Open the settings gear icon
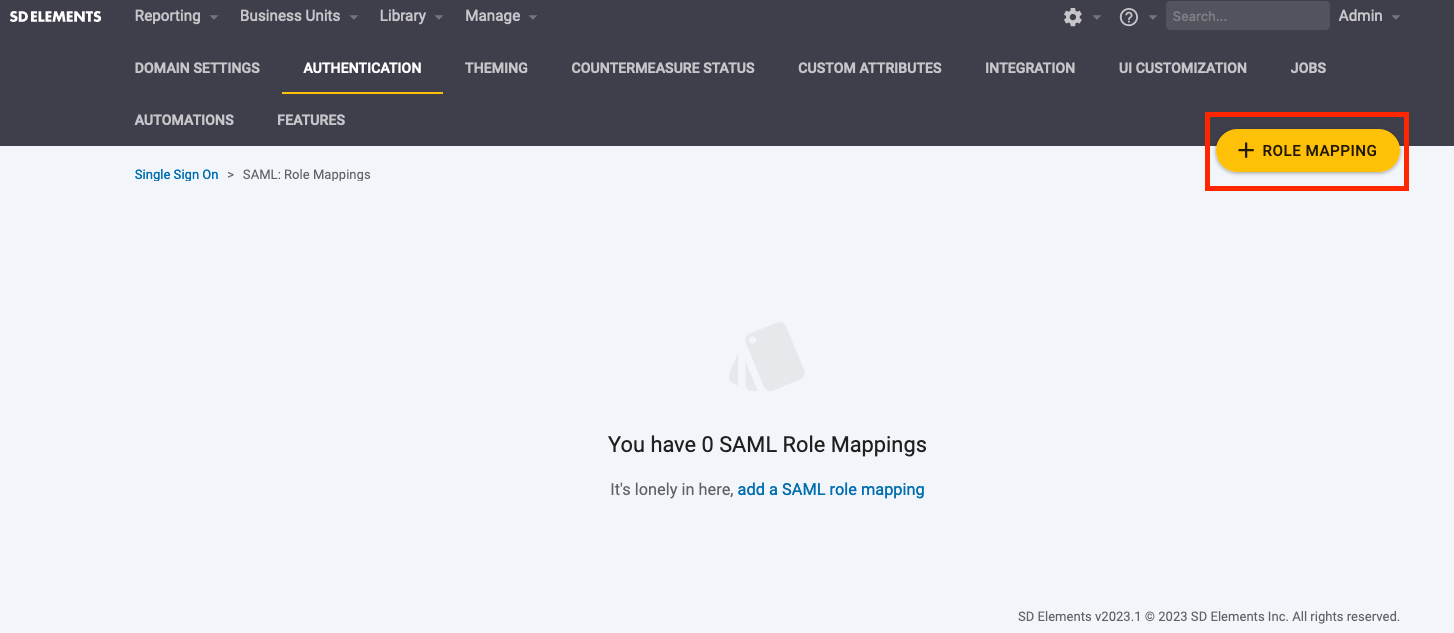1454x633 pixels. [1071, 17]
